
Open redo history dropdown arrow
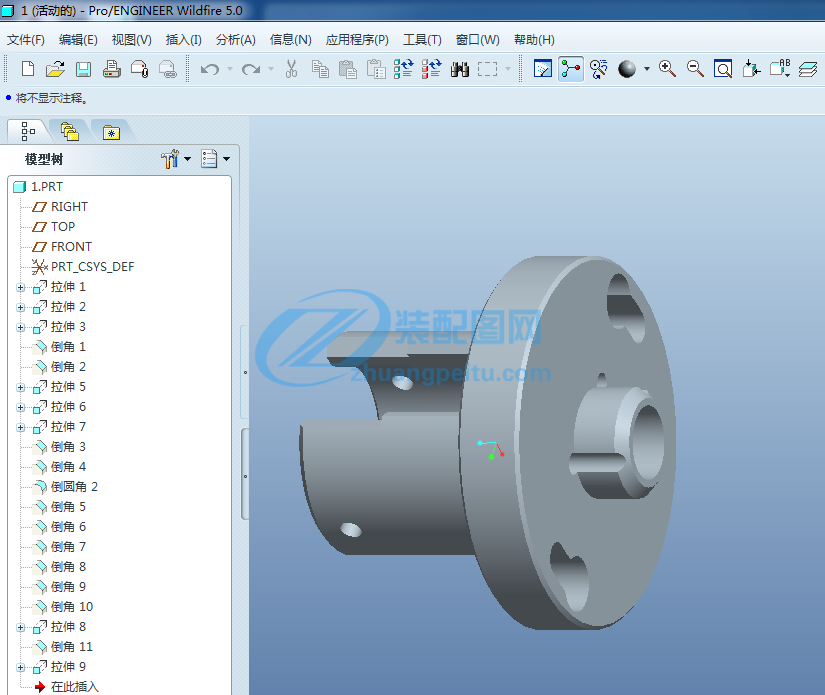click(271, 69)
